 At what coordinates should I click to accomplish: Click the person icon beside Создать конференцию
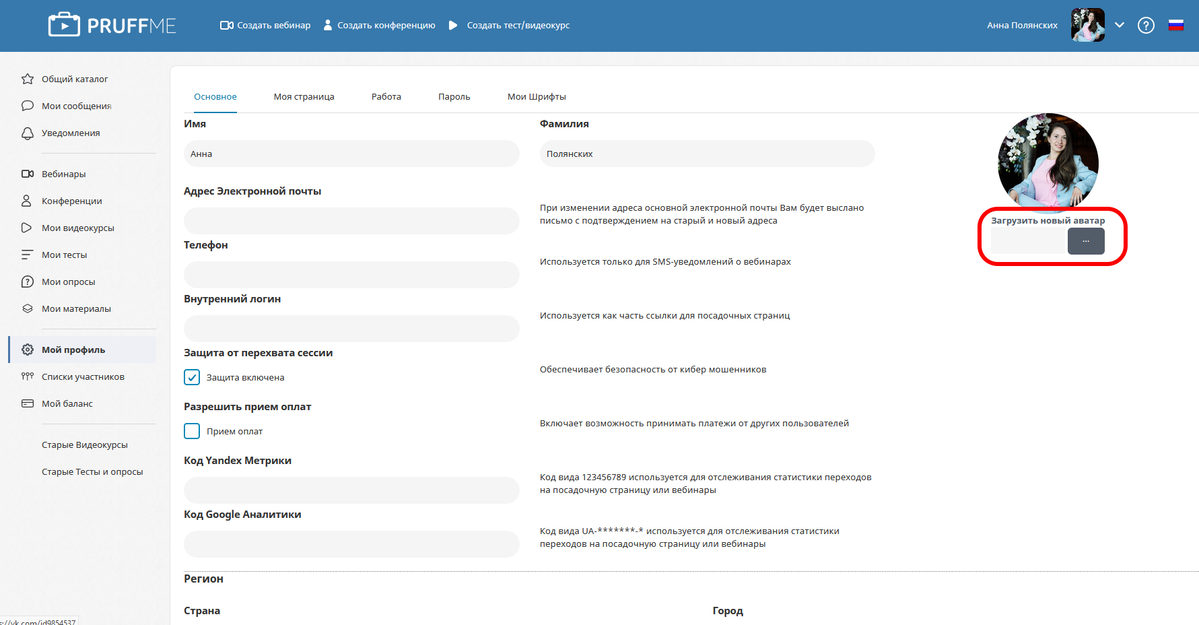(x=327, y=25)
